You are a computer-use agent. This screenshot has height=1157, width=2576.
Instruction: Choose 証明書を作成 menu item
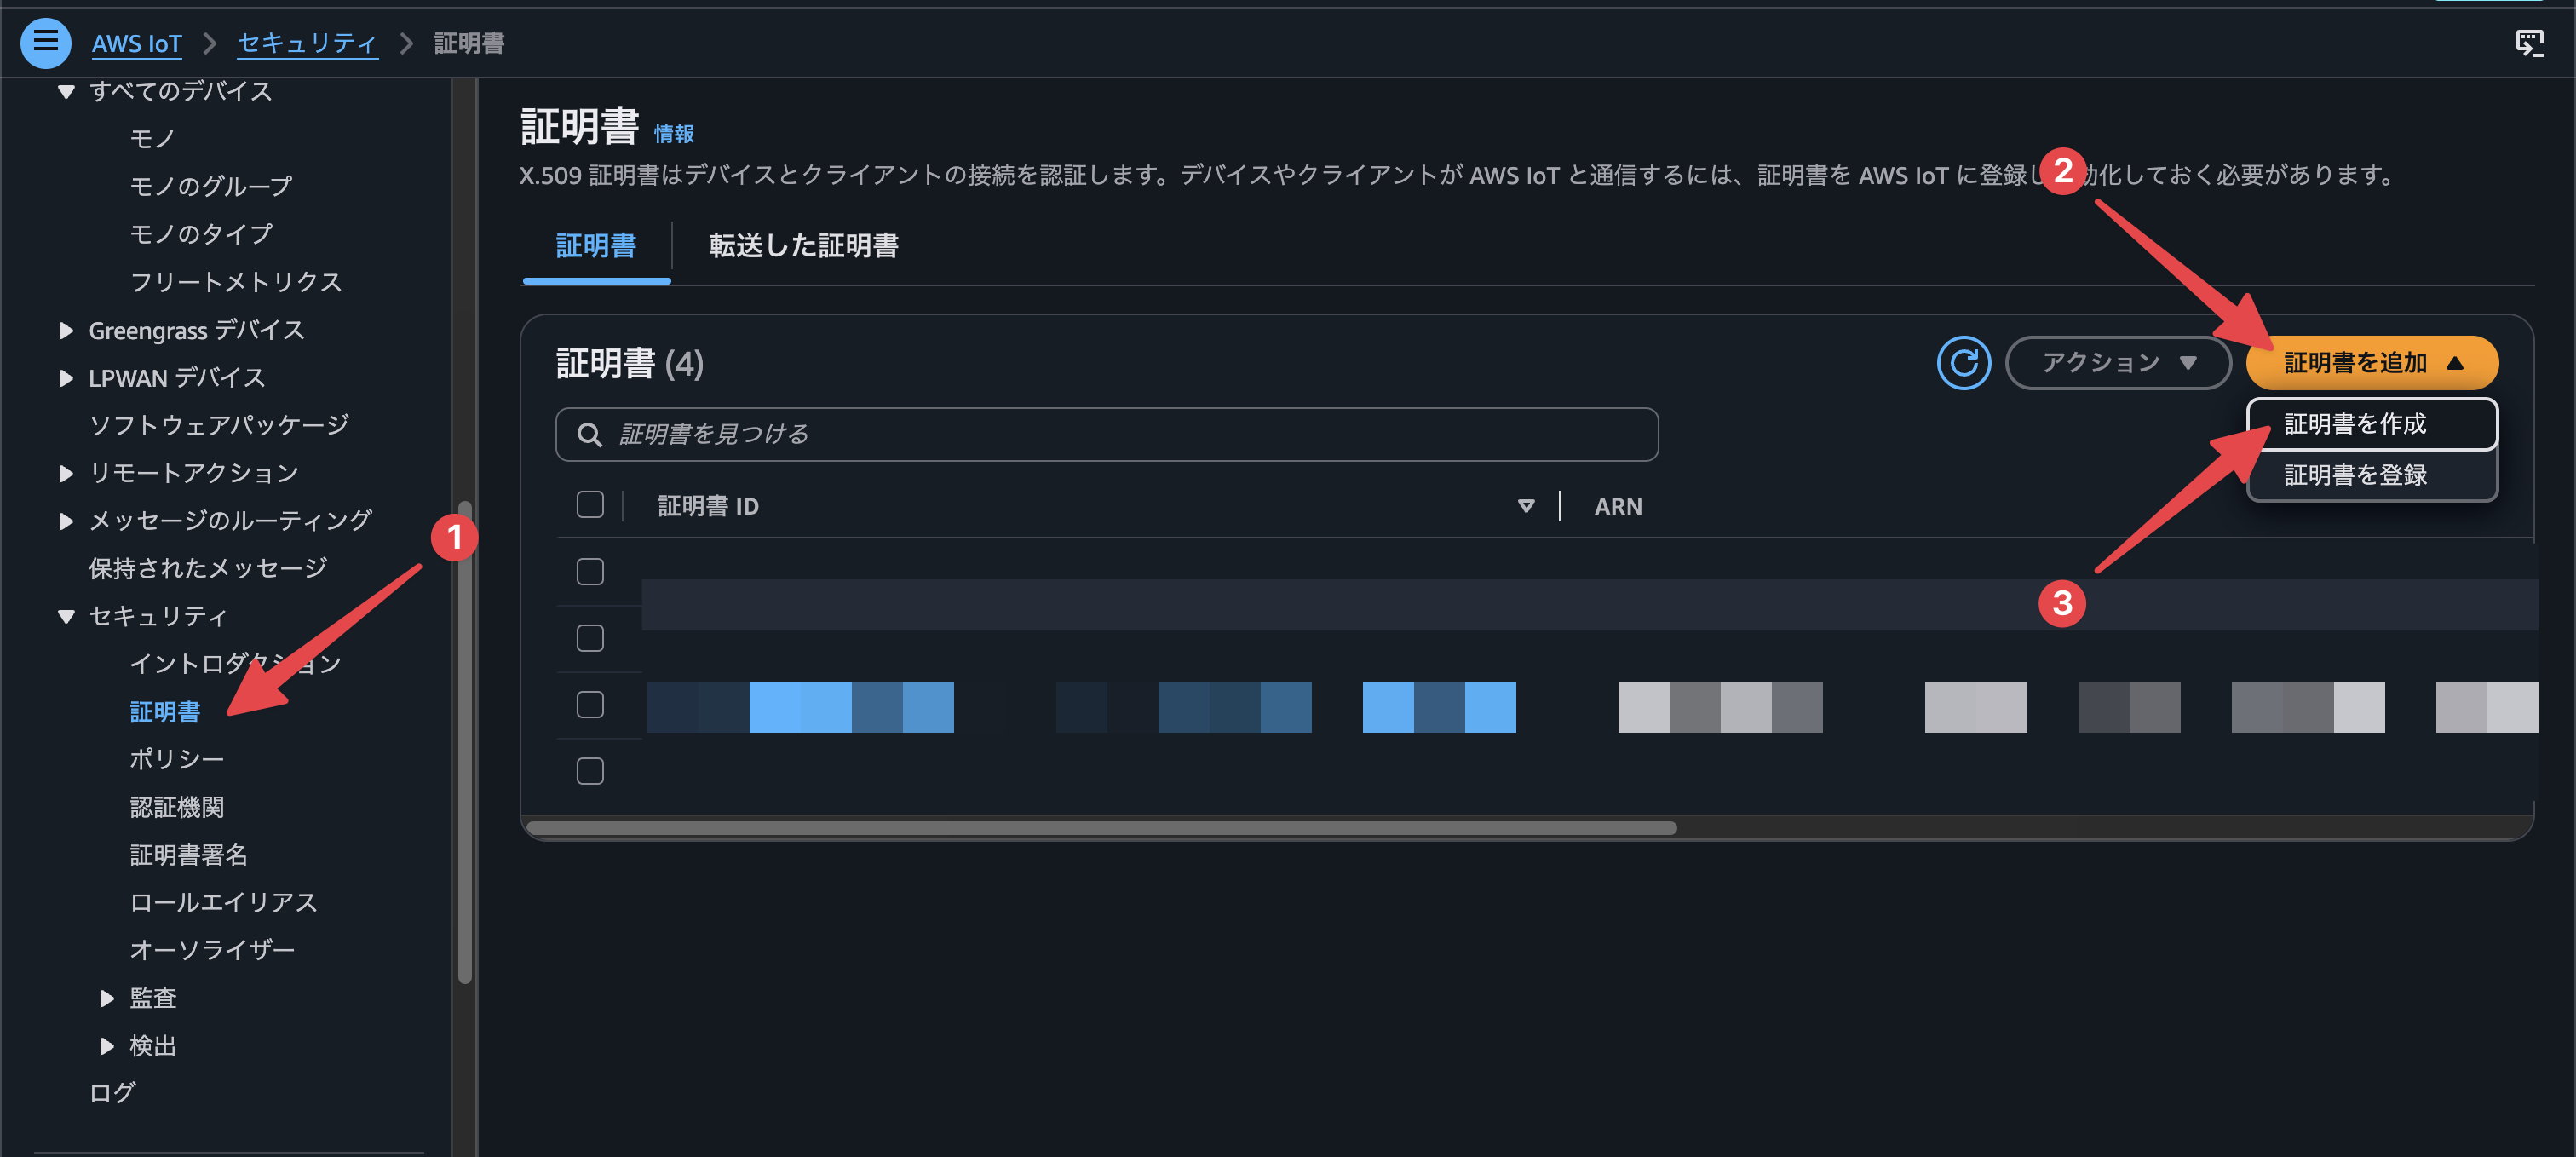coord(2371,424)
